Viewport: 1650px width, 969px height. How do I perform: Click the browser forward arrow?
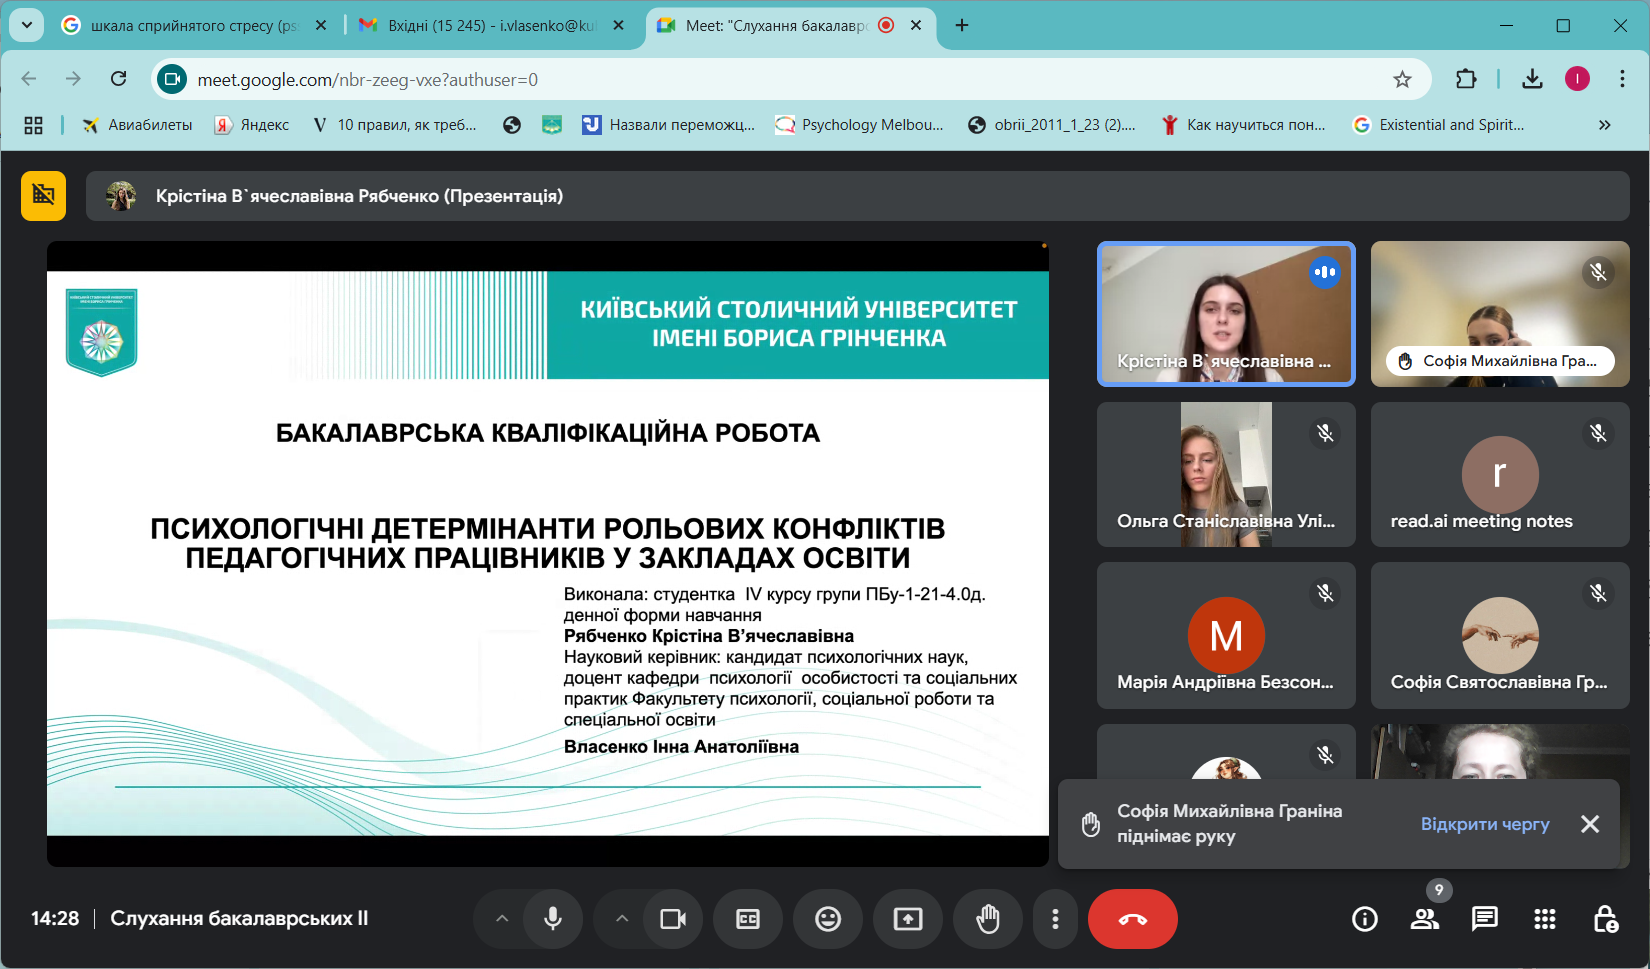[73, 79]
